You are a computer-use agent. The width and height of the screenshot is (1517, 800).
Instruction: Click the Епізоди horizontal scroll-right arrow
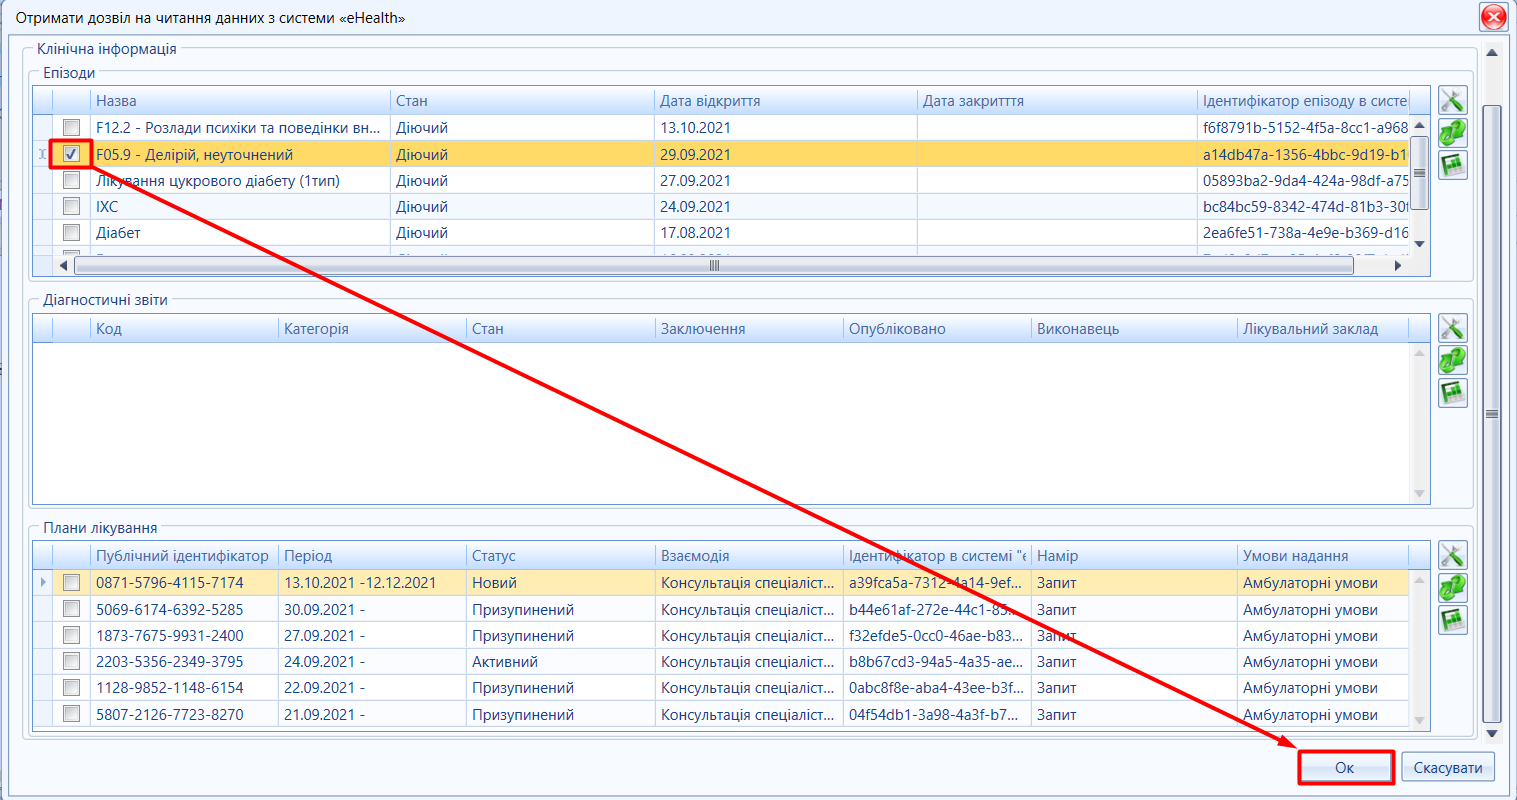tap(1398, 266)
